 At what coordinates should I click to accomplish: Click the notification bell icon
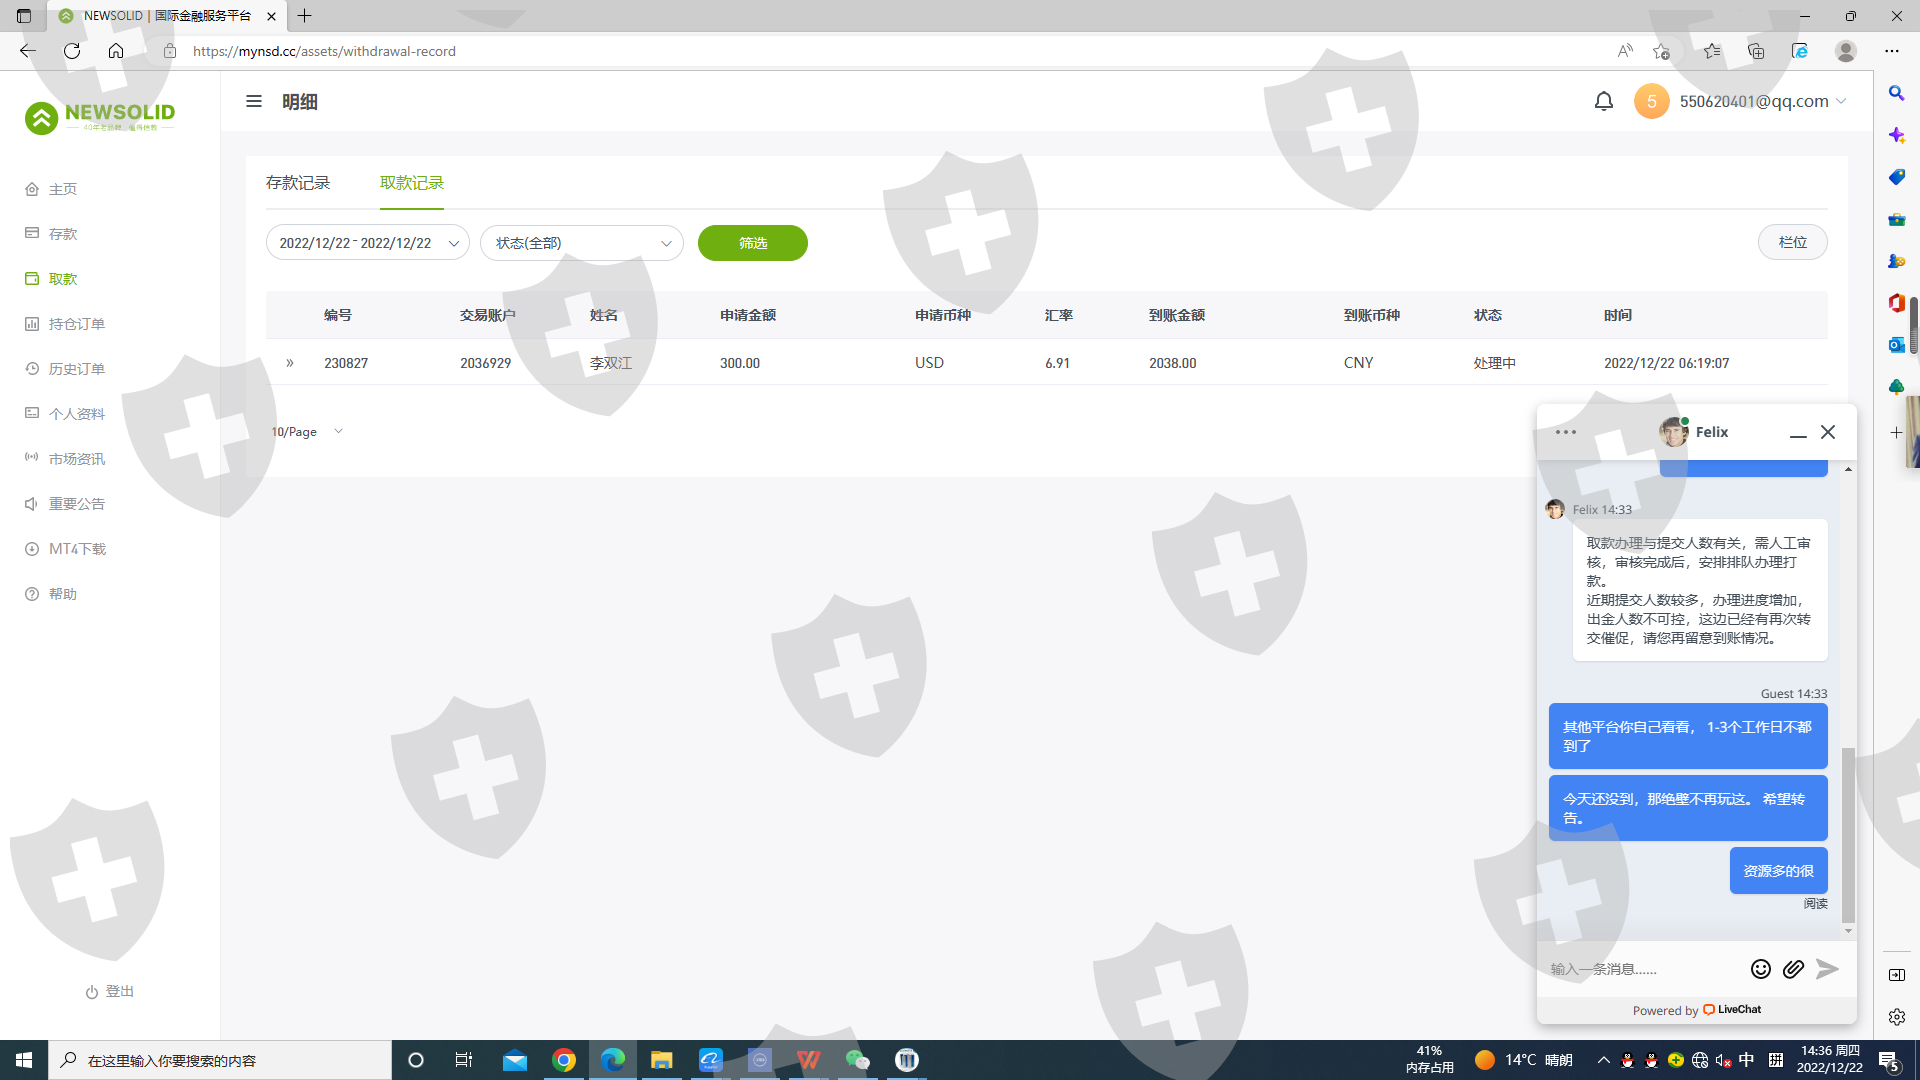[1603, 101]
